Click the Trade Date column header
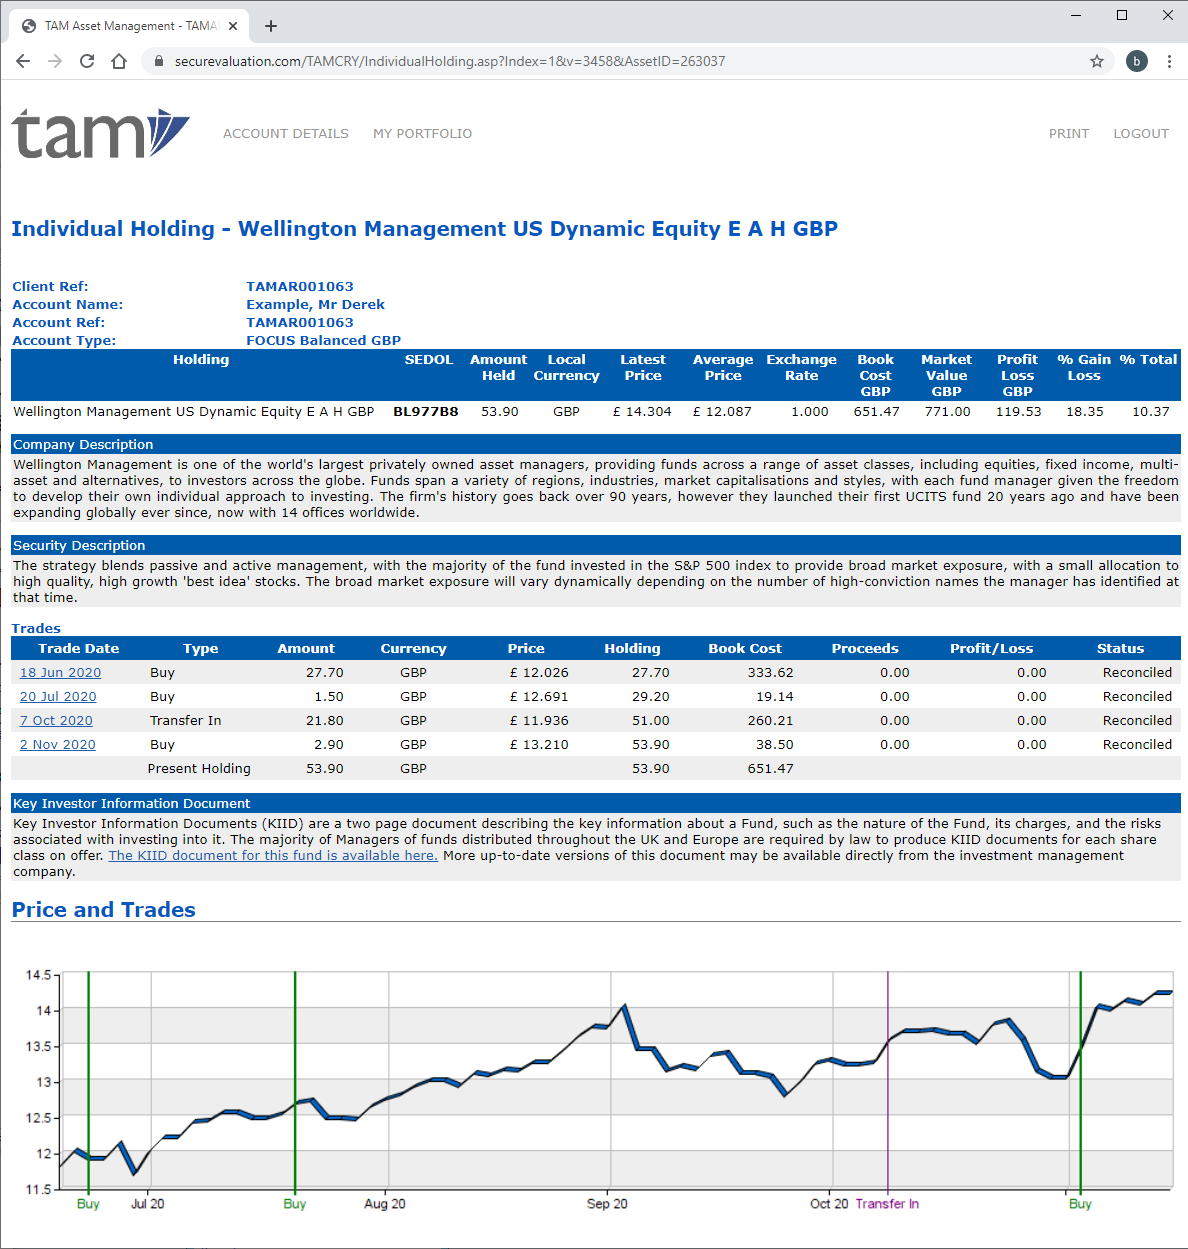 coord(79,649)
